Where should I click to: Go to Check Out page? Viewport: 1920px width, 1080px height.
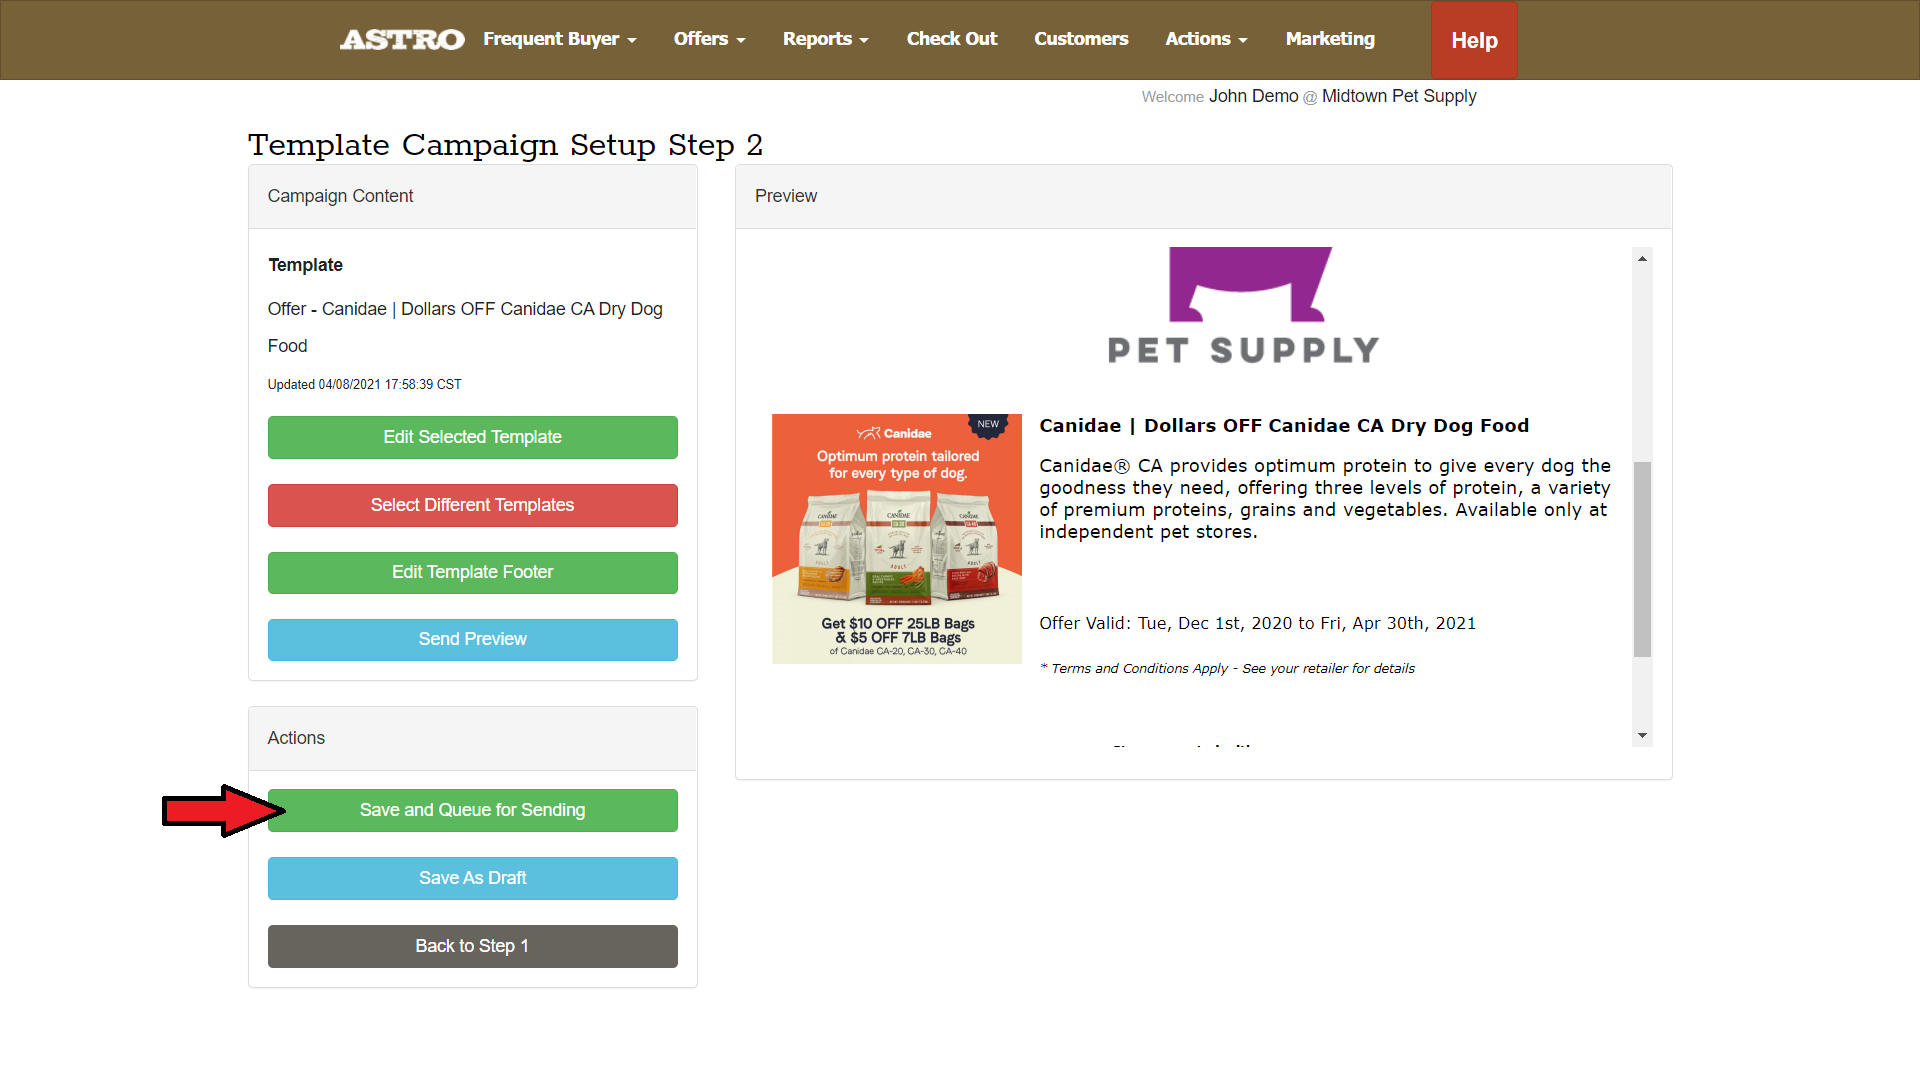point(951,39)
